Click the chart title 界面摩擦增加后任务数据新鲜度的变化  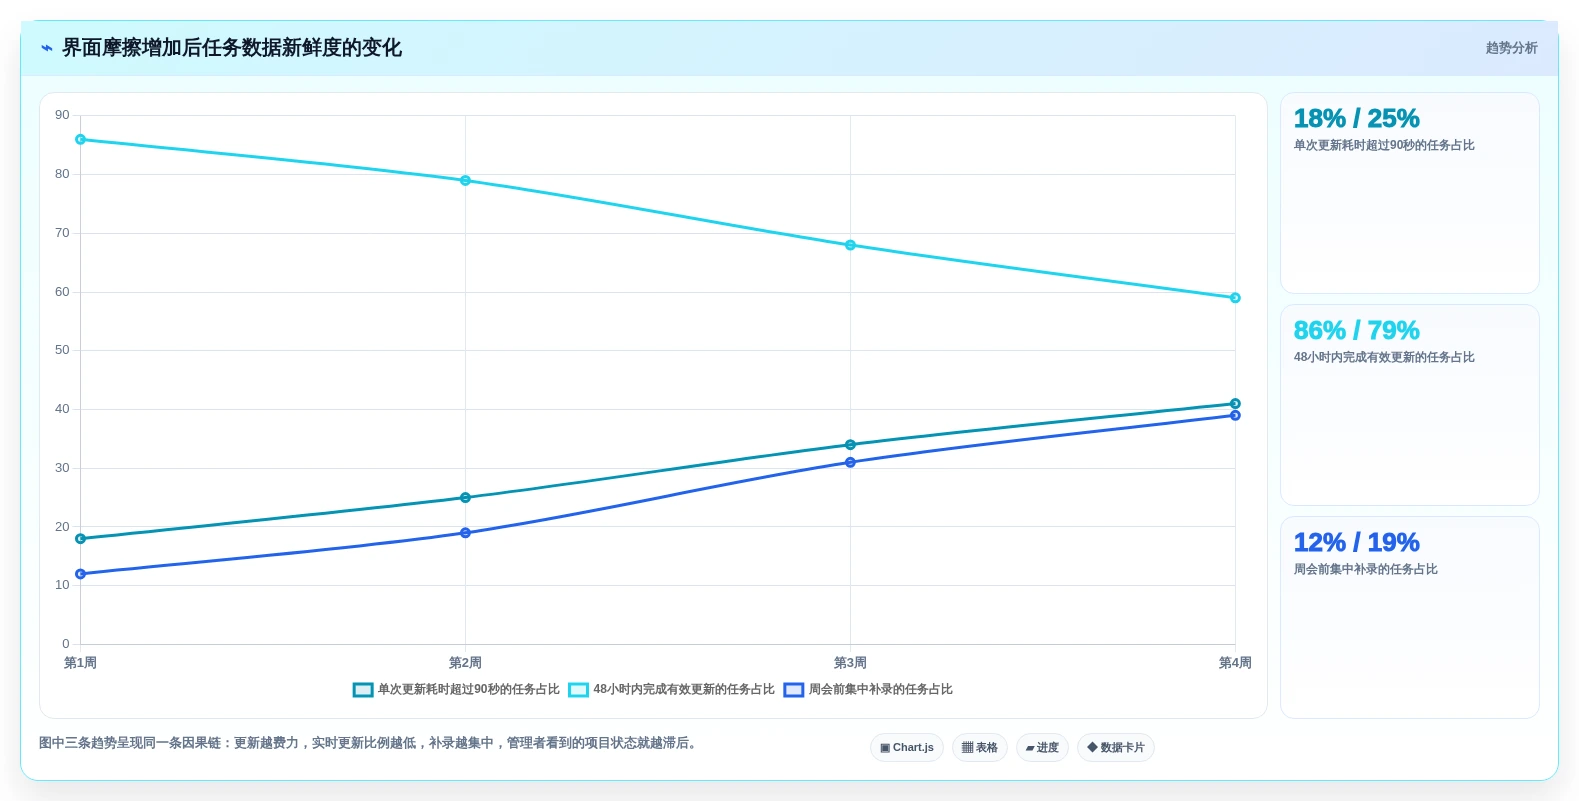click(x=232, y=48)
